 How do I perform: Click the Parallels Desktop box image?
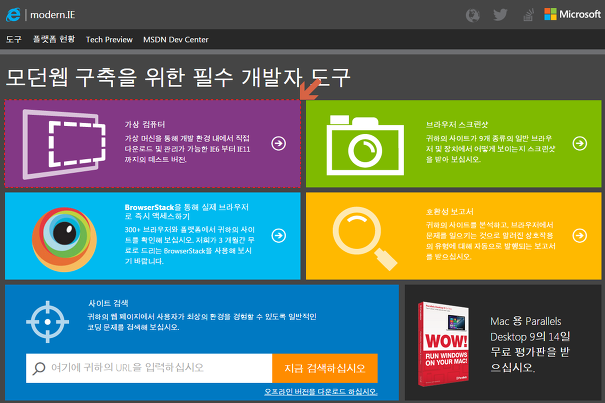coord(444,344)
